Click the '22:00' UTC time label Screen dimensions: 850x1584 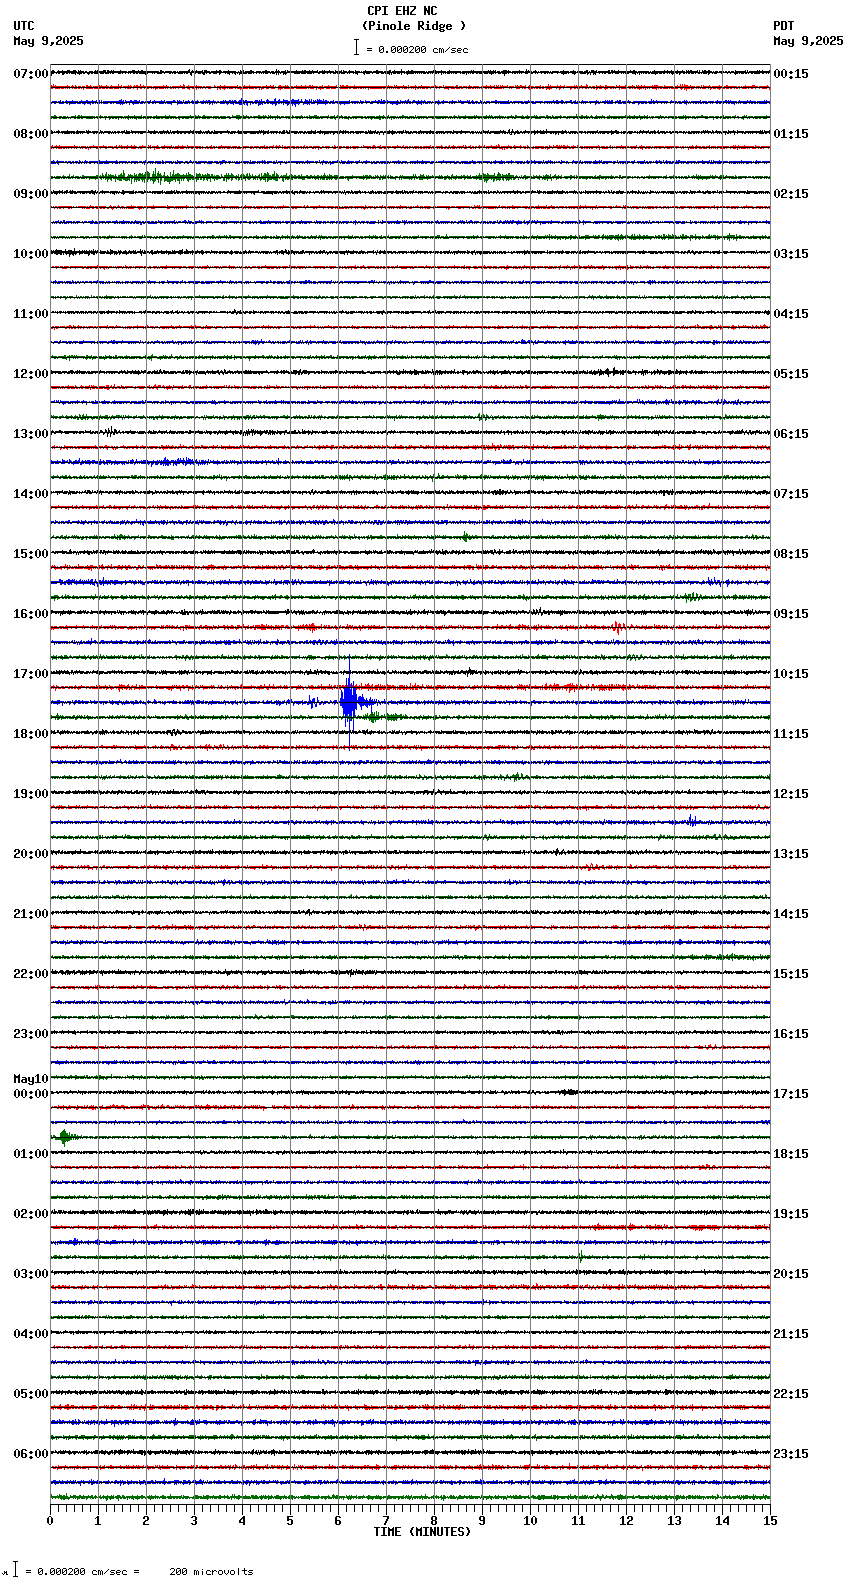tap(31, 974)
